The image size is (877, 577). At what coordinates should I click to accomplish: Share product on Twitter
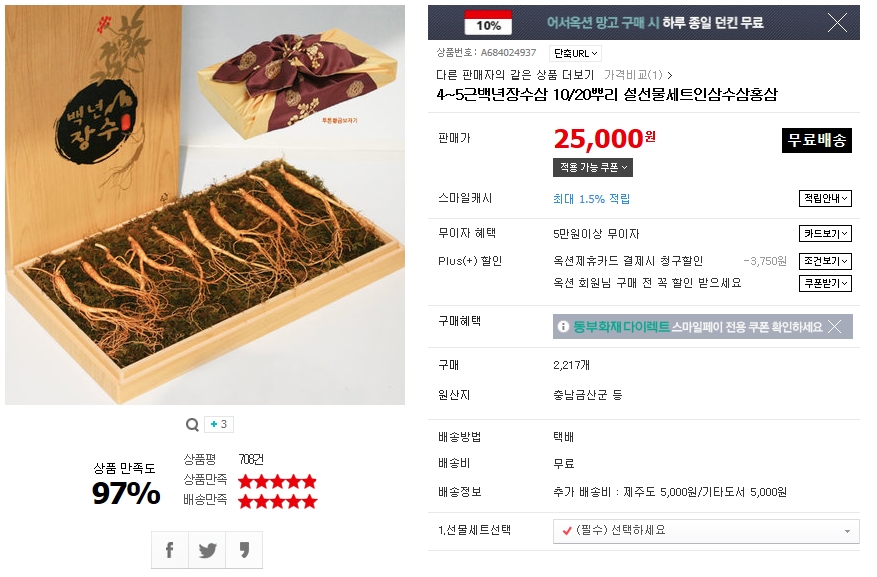[x=207, y=550]
